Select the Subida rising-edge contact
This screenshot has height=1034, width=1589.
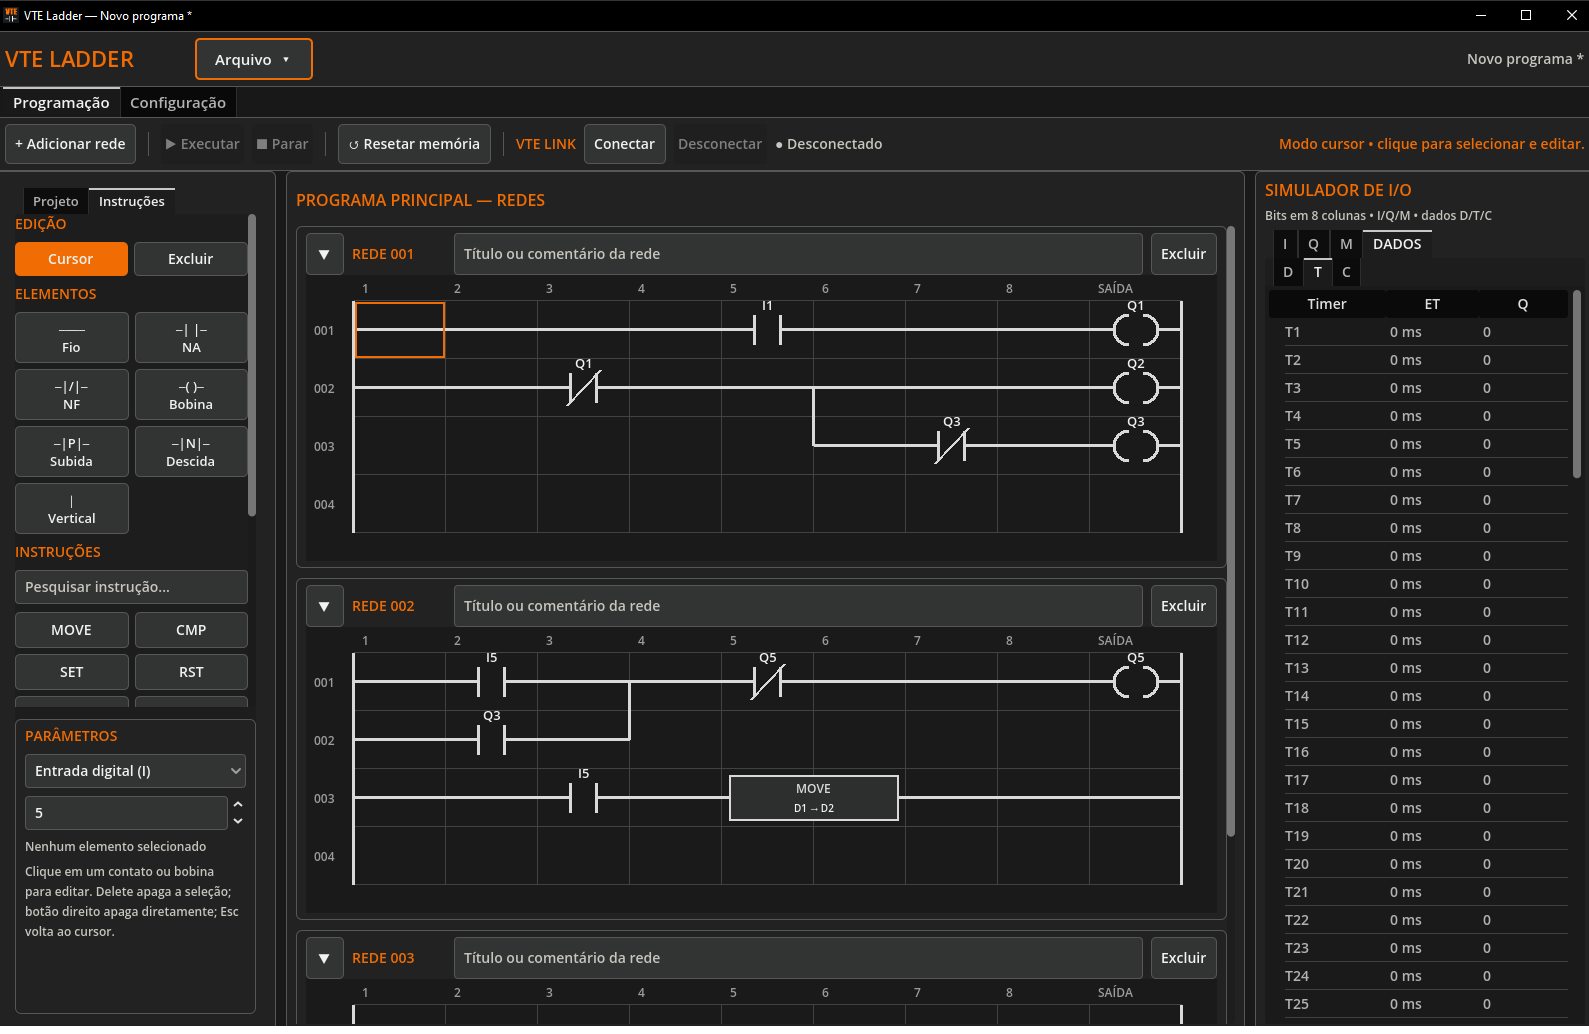click(x=71, y=451)
